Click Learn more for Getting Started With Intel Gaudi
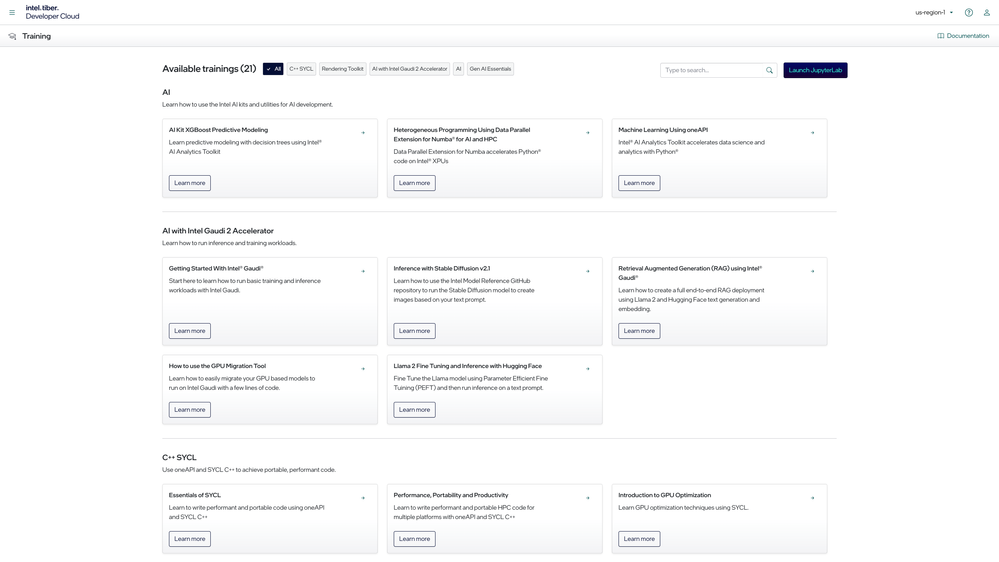The height and width of the screenshot is (562, 999). click(189, 331)
